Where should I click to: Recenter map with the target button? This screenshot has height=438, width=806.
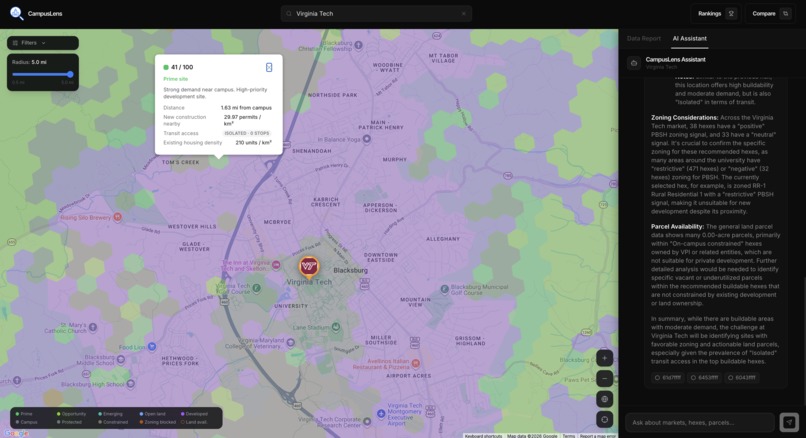coord(604,419)
